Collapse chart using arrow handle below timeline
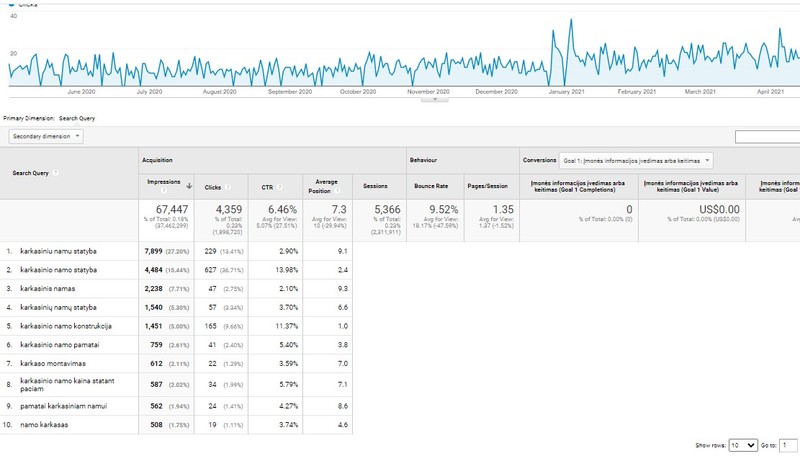The height and width of the screenshot is (456, 800). point(435,99)
